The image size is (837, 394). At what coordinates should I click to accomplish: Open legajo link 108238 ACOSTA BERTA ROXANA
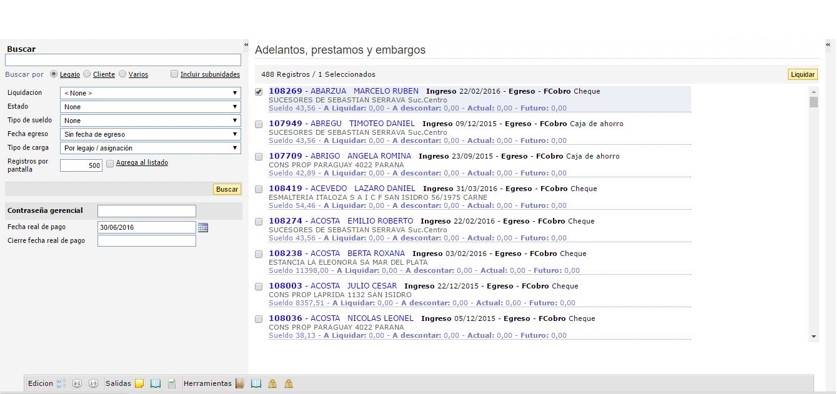(x=337, y=253)
